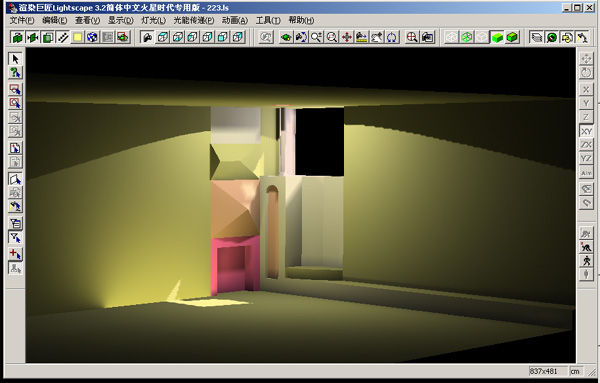This screenshot has height=383, width=600.
Task: Click the page-with-red-plus selection icon
Action: pos(15,148)
